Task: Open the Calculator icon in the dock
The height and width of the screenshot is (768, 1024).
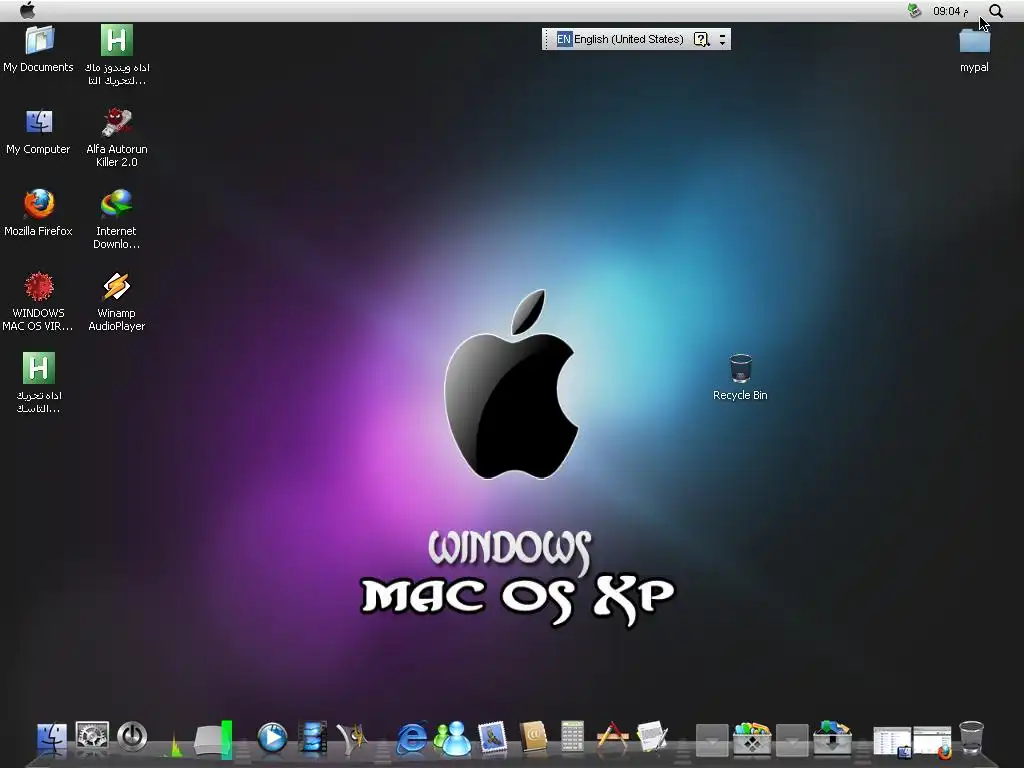Action: 572,737
